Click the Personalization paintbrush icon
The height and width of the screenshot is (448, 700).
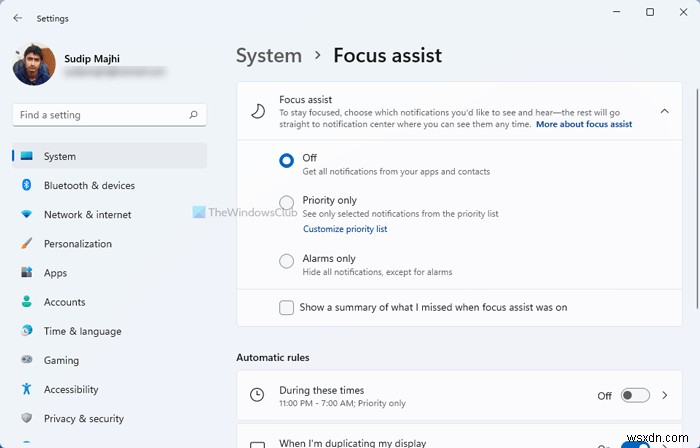(27, 243)
